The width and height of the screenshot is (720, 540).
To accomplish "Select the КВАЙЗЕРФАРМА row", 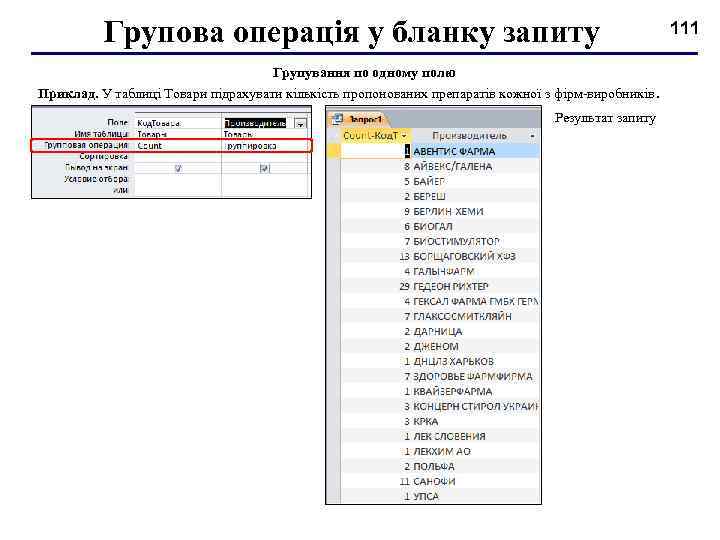I will (x=440, y=391).
